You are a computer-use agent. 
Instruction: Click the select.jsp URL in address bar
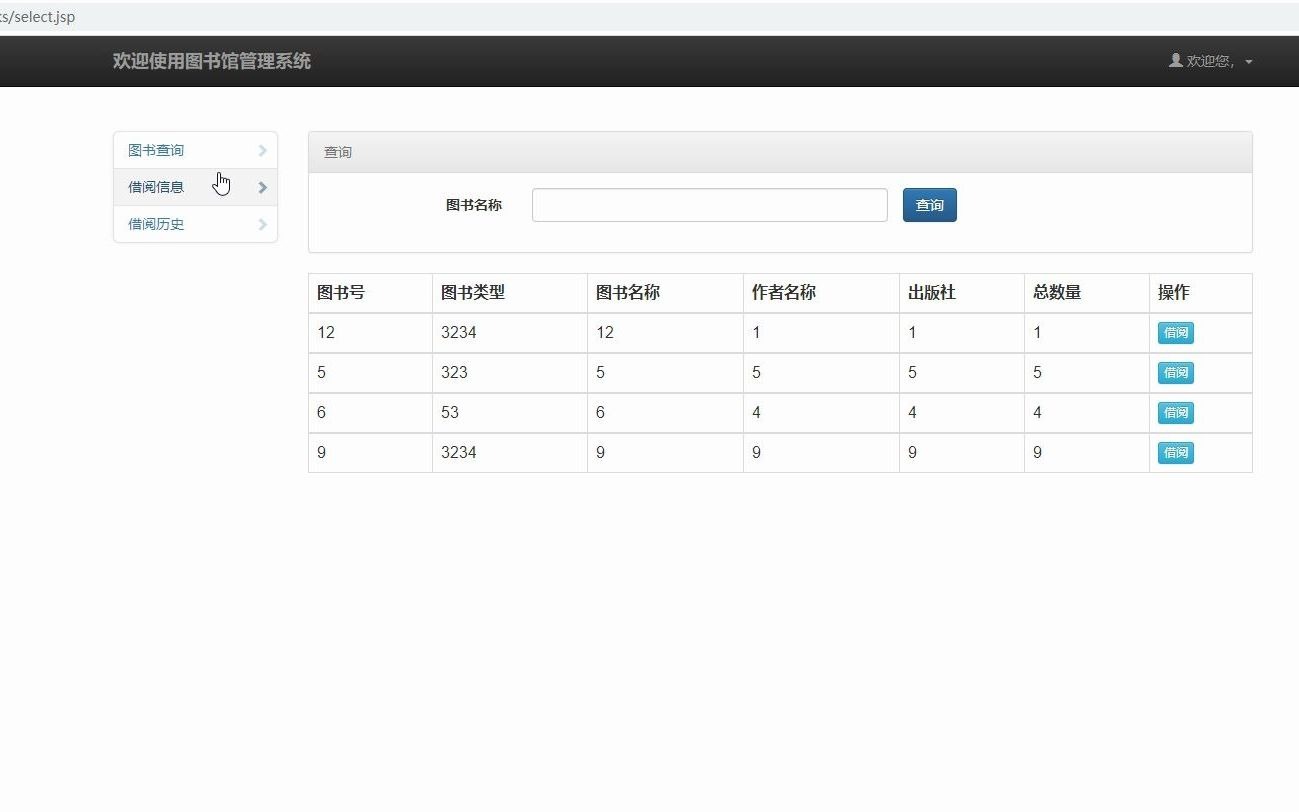coord(38,17)
